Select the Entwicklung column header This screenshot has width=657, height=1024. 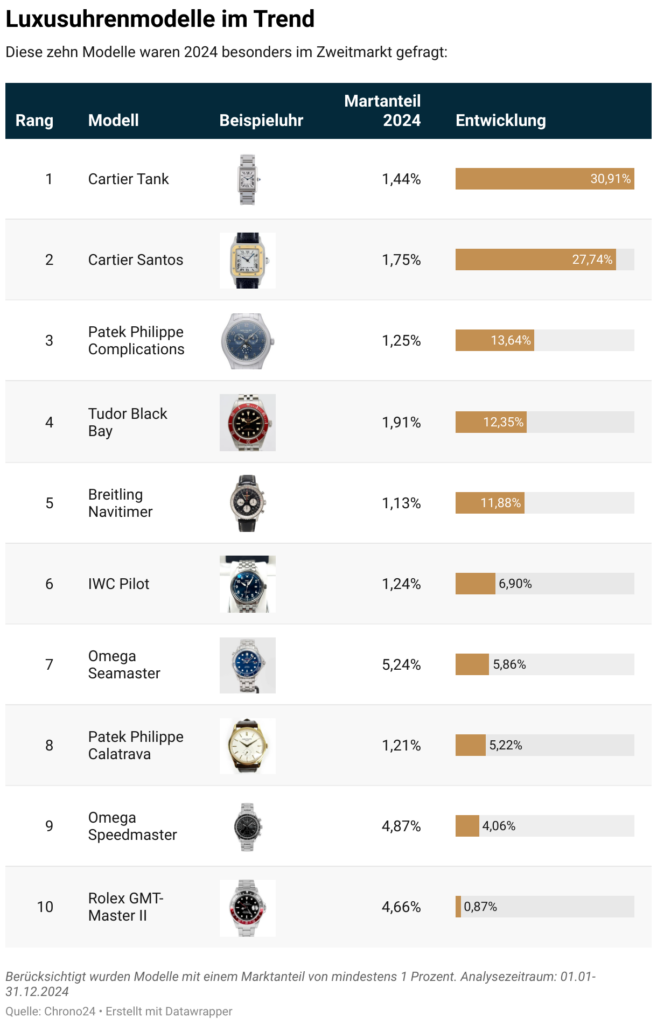501,120
